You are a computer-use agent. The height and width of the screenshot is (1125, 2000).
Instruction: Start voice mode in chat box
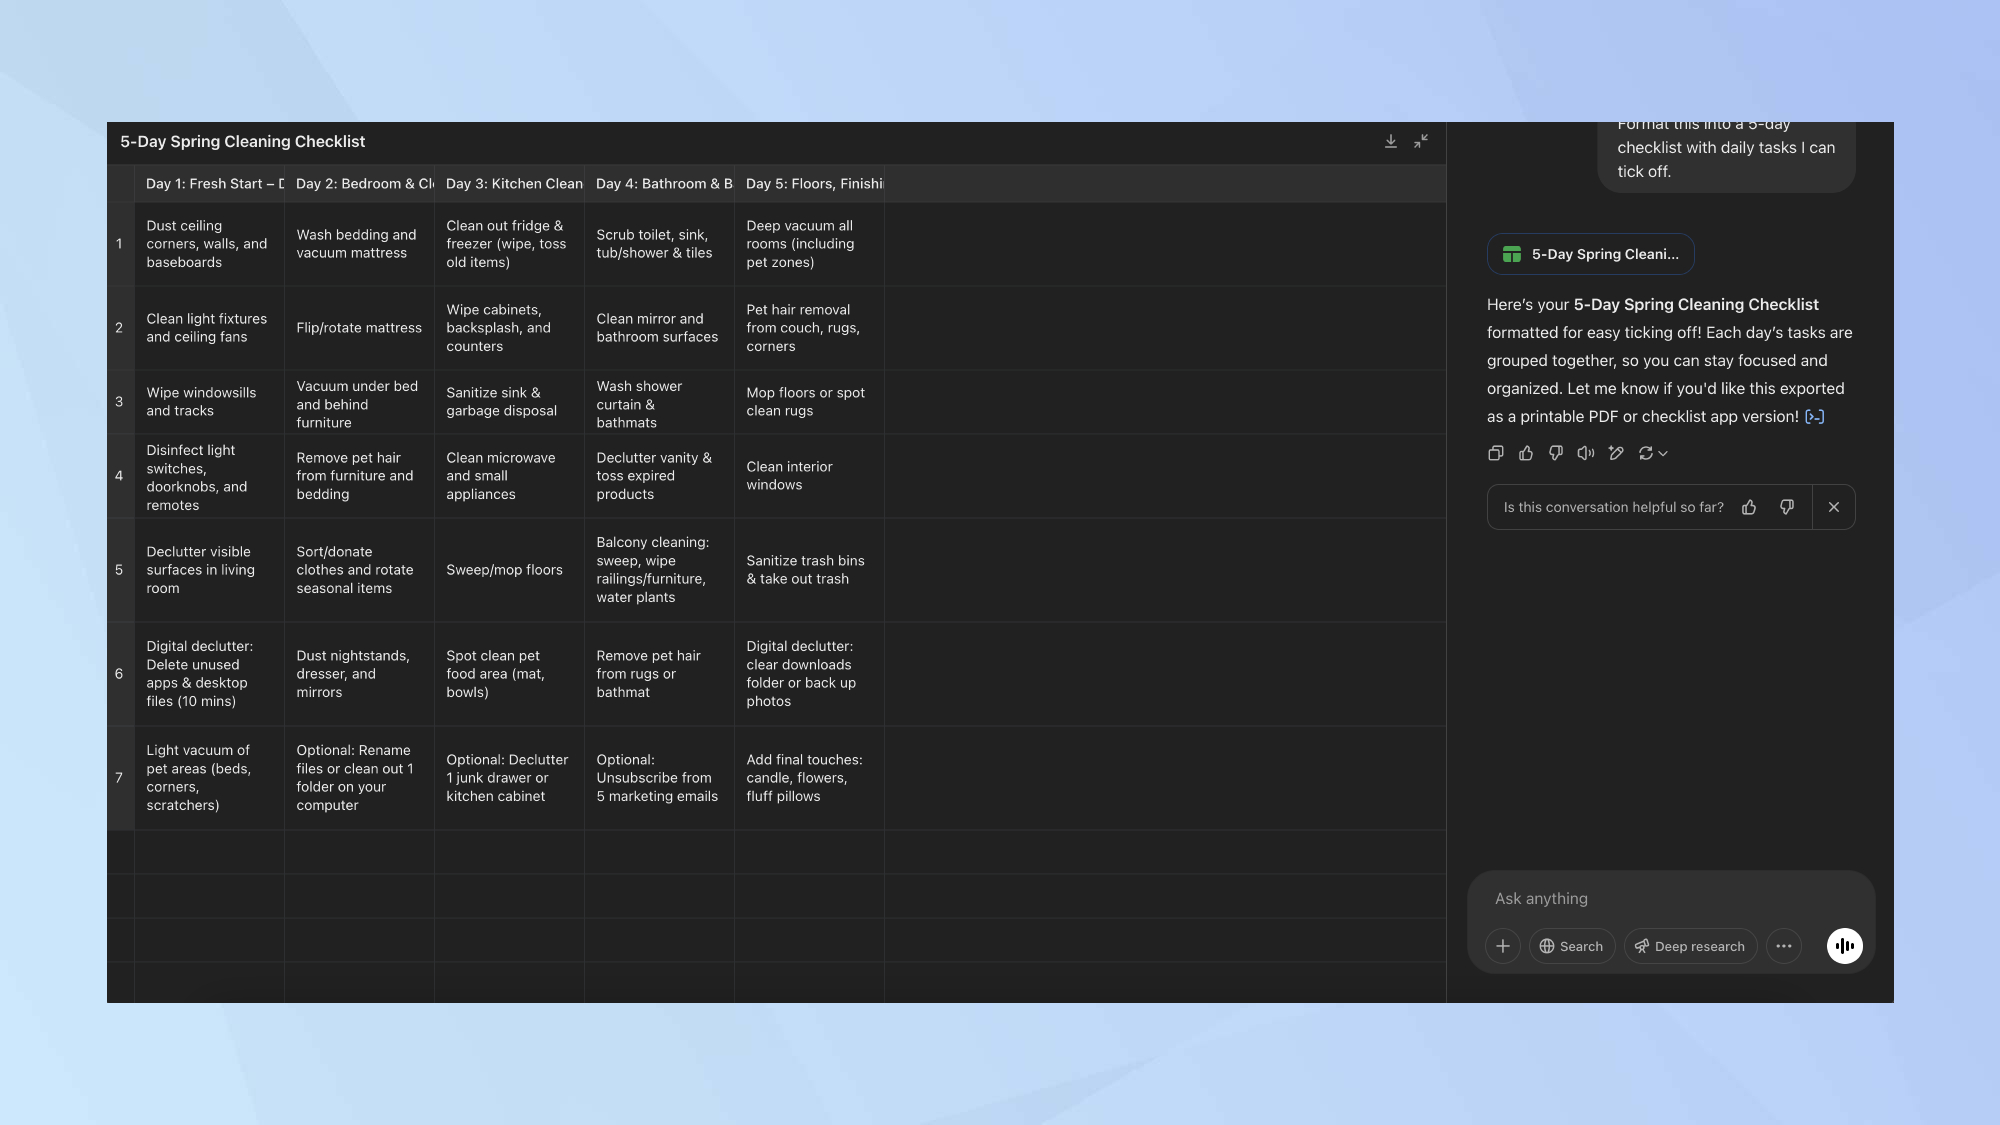[1844, 946]
